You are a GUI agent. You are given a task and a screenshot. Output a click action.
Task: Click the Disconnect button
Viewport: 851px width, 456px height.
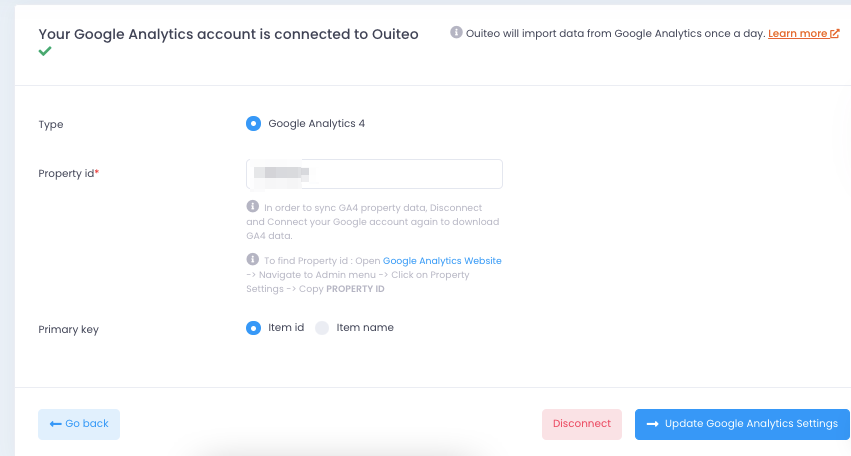(x=582, y=424)
